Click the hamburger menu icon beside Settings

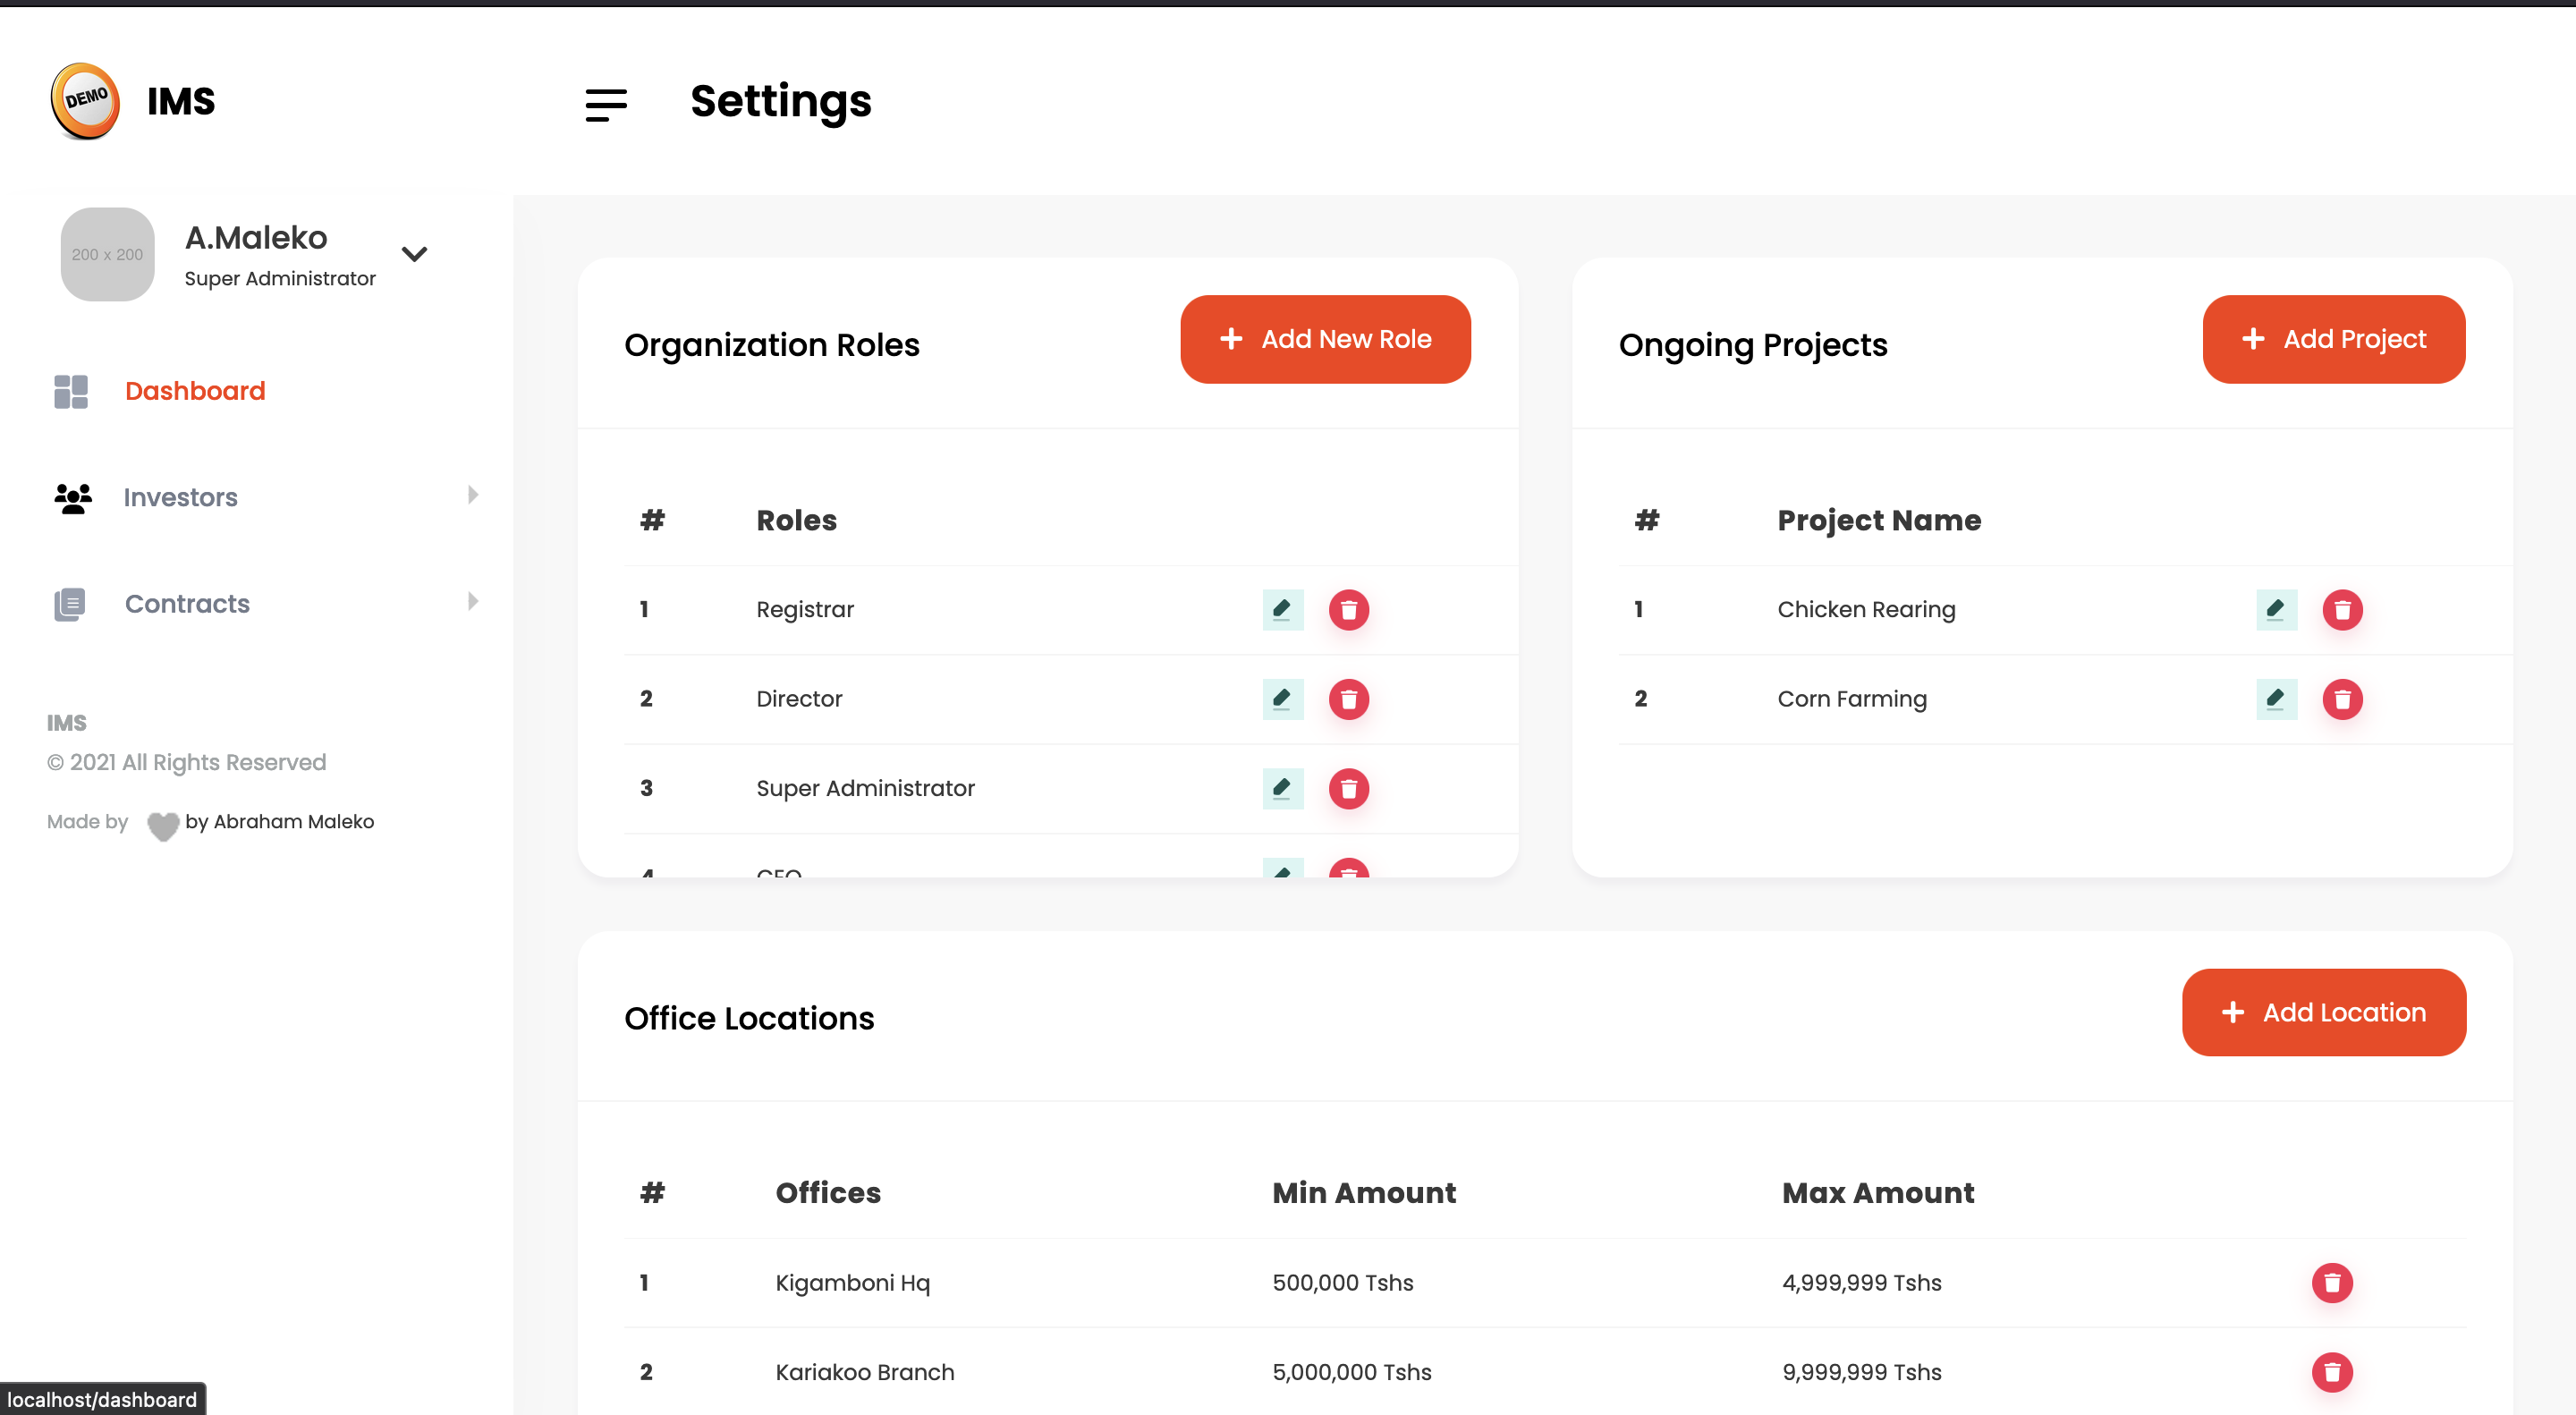[606, 104]
